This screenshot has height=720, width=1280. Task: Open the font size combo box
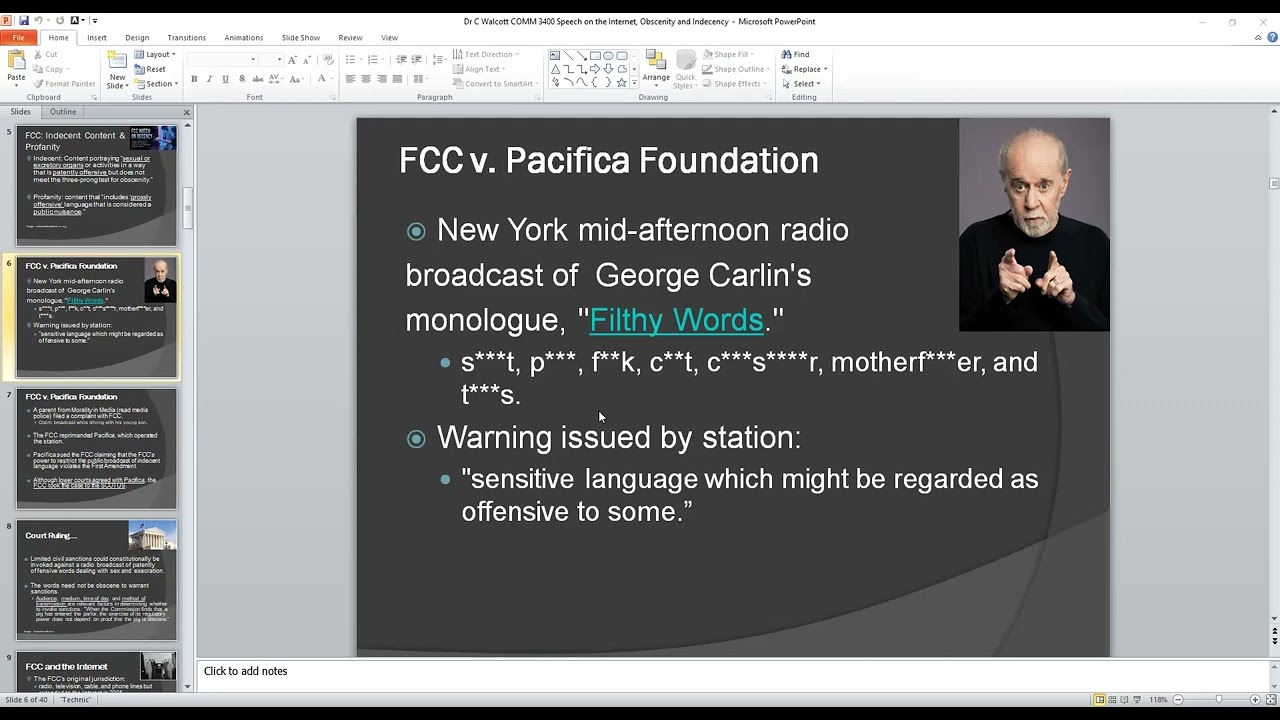coord(271,60)
